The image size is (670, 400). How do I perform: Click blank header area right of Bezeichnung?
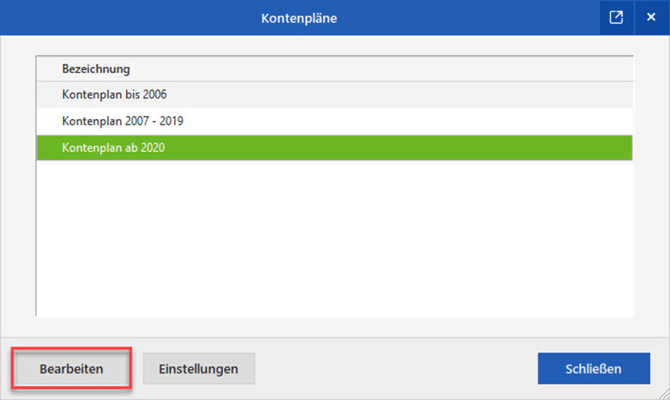coord(400,69)
